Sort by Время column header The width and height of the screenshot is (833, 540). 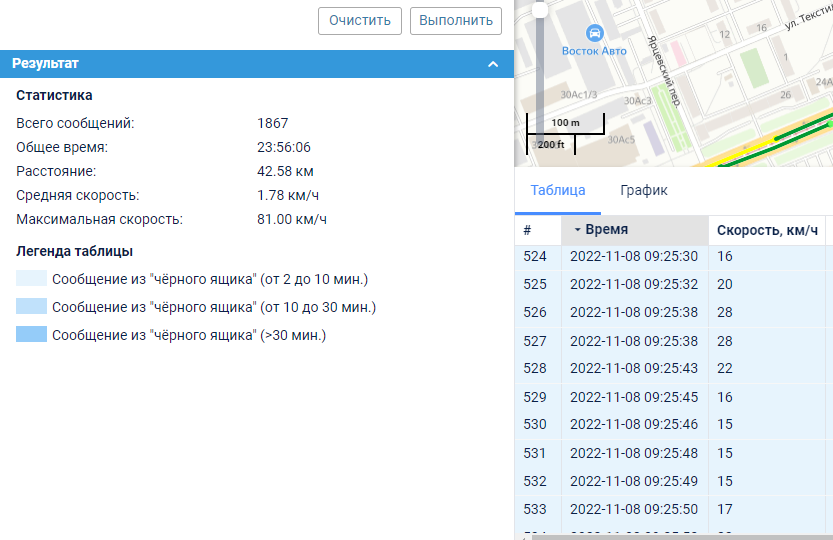click(634, 230)
